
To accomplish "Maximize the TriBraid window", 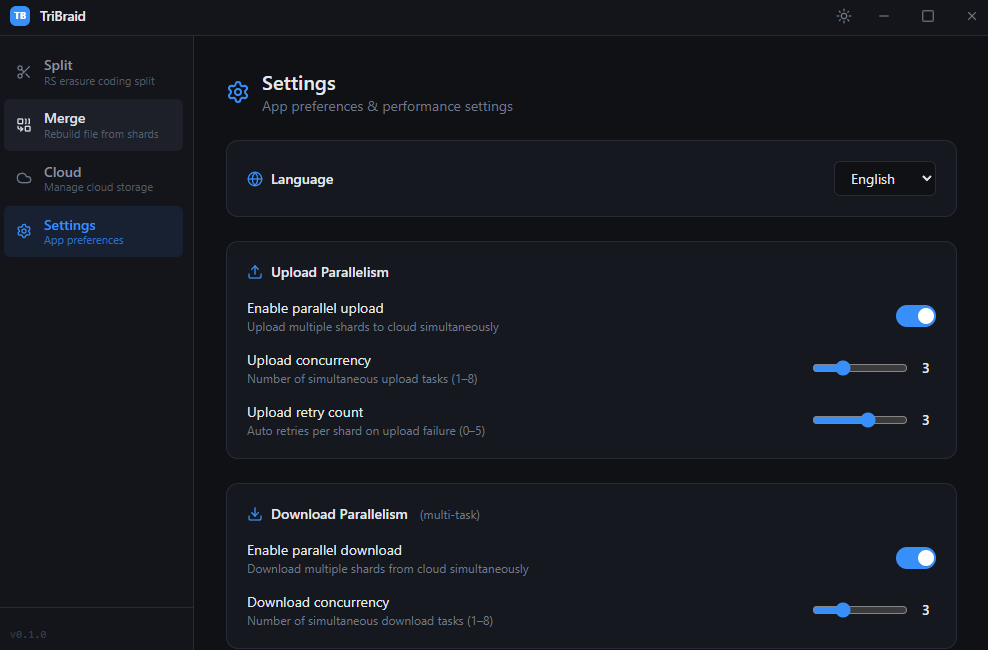I will coord(927,16).
